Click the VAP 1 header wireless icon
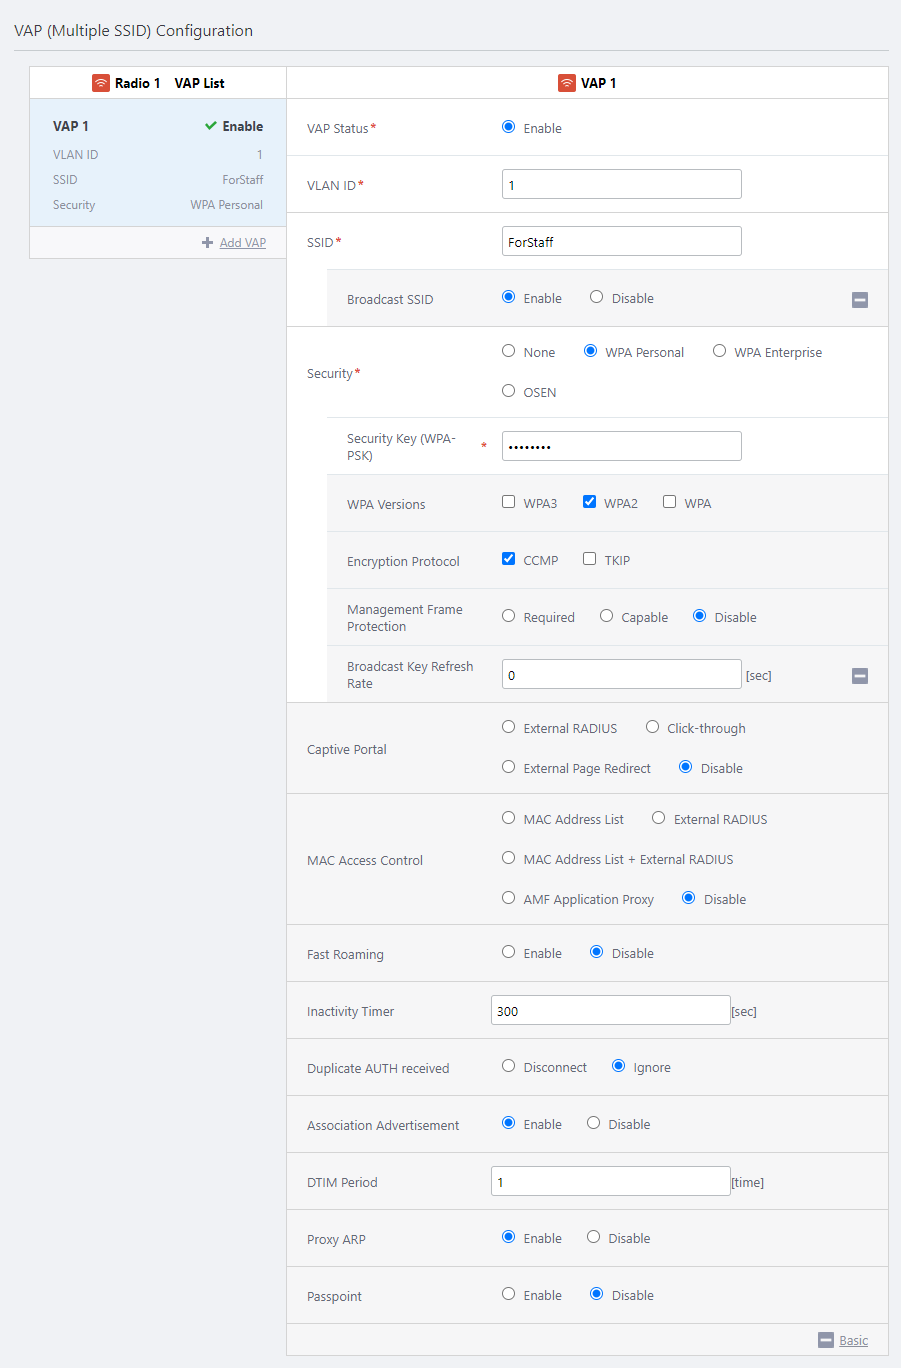This screenshot has height=1368, width=901. point(567,83)
